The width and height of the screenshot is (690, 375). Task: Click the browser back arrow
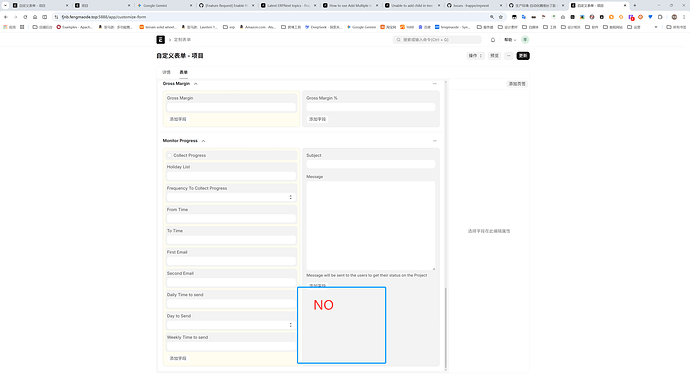click(x=6, y=17)
